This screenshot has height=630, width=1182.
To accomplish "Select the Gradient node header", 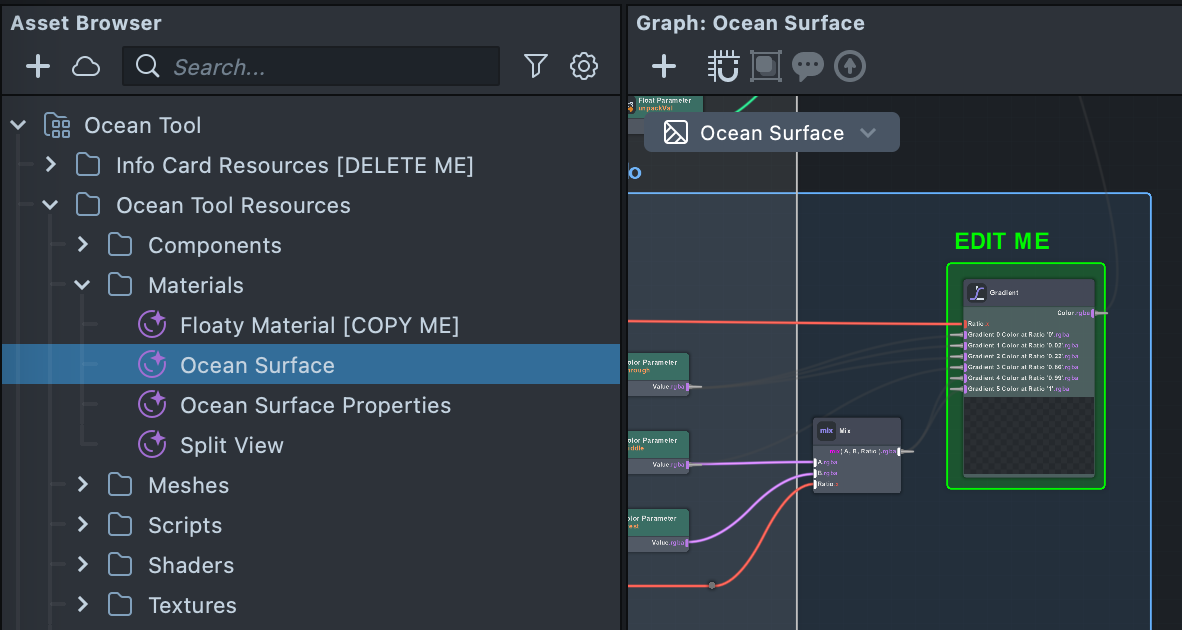I will pyautogui.click(x=1030, y=293).
